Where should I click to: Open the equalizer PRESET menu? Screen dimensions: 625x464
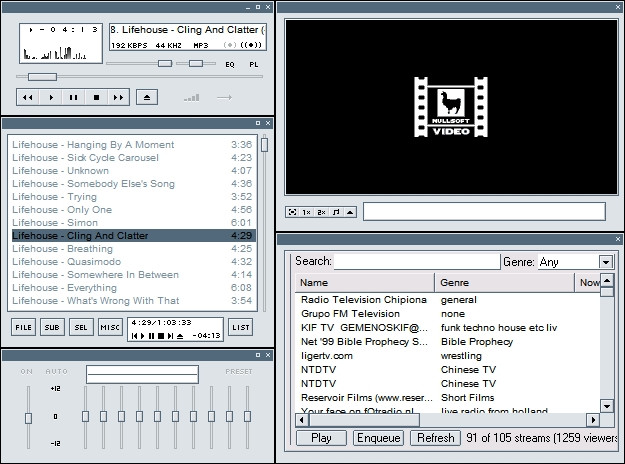coord(239,372)
